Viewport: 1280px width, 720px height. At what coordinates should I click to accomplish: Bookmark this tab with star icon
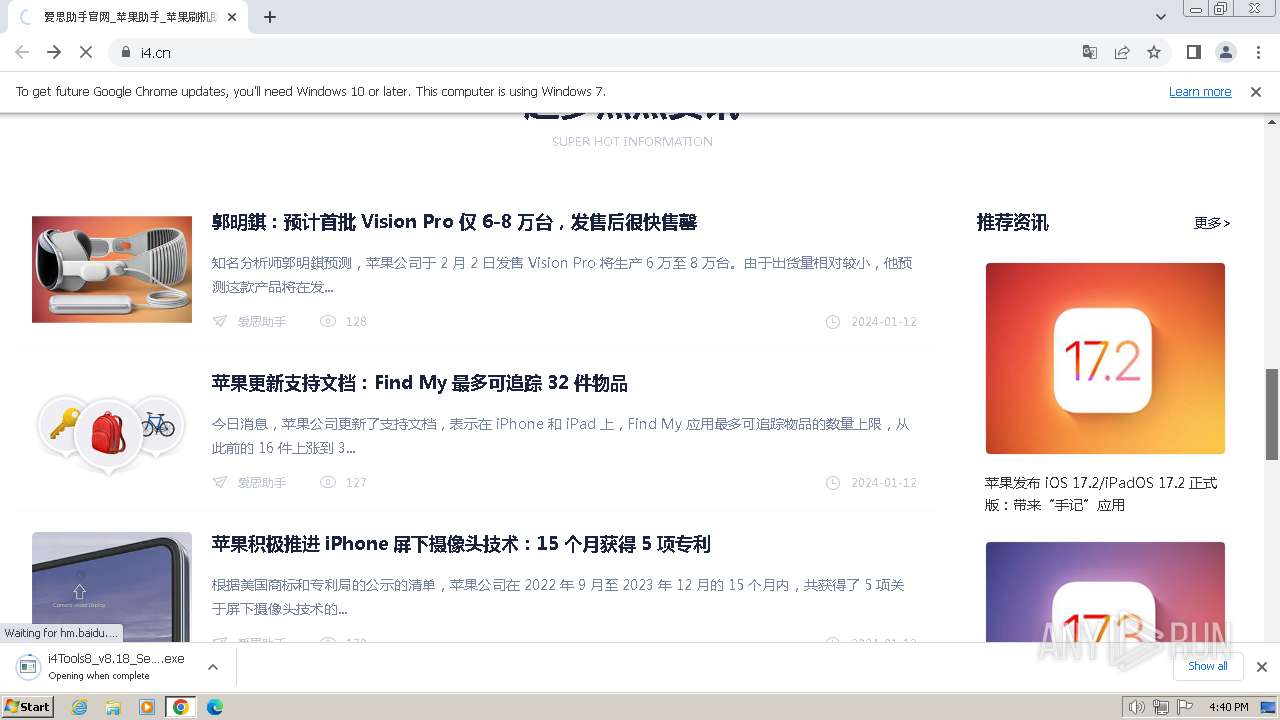(x=1154, y=52)
